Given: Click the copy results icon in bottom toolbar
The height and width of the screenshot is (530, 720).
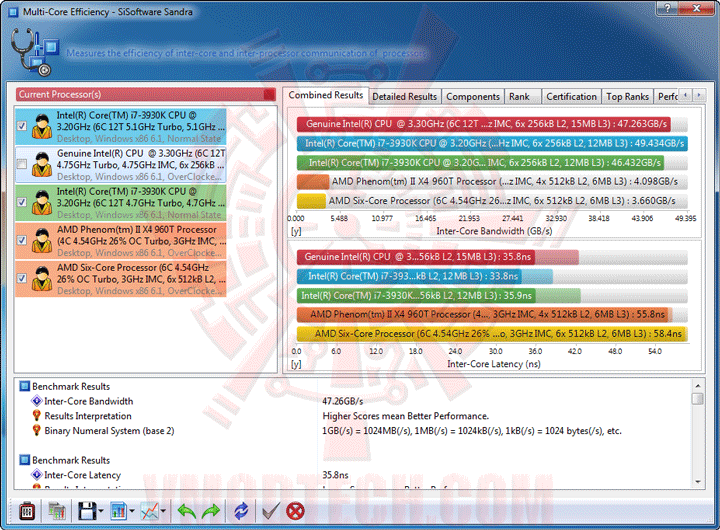Looking at the screenshot, I should click(x=56, y=511).
